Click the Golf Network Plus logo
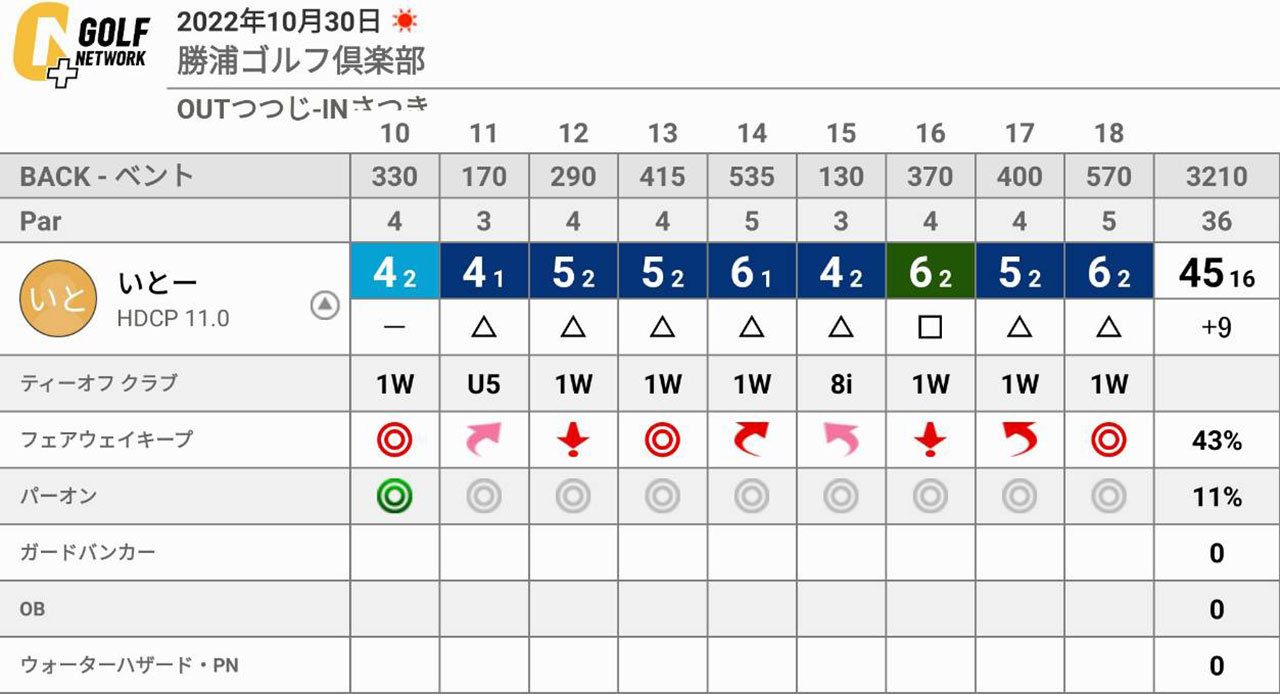Screen dimensions: 1280x694 point(81,46)
